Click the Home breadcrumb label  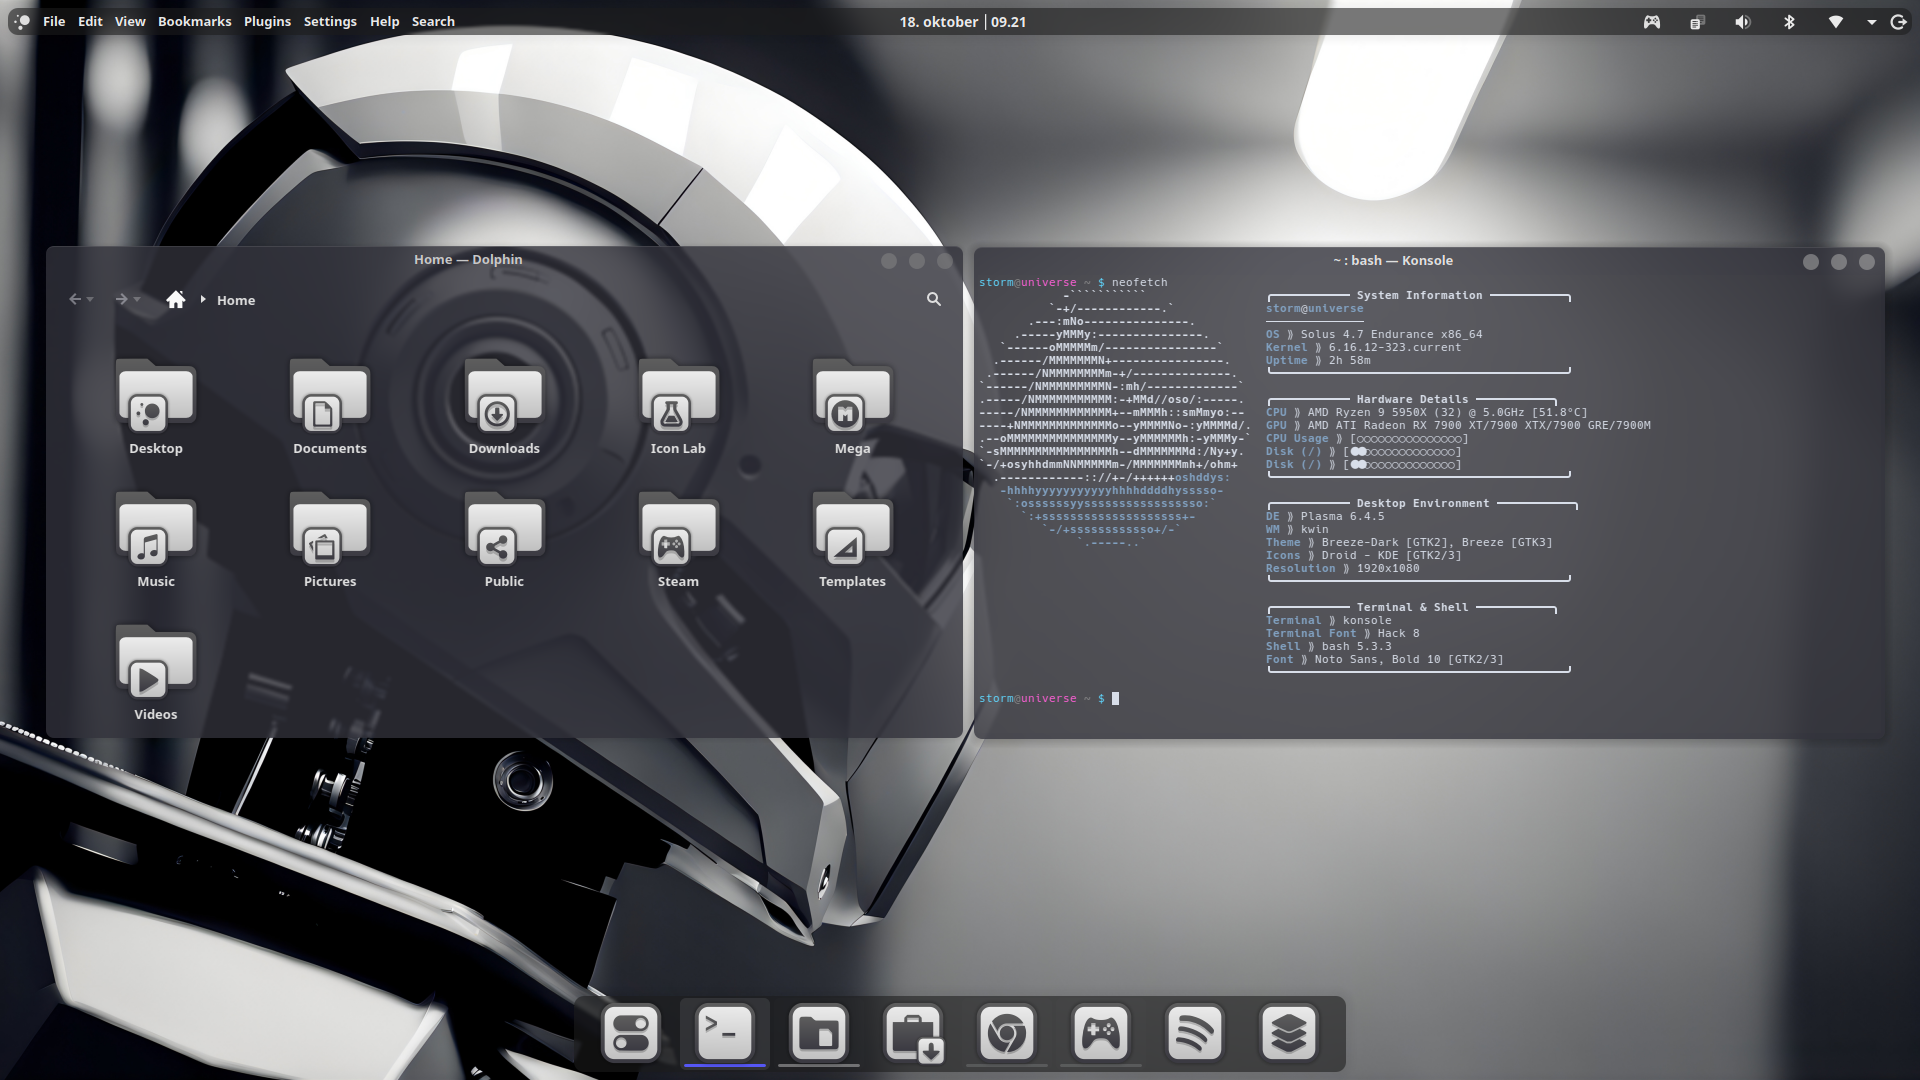[236, 300]
